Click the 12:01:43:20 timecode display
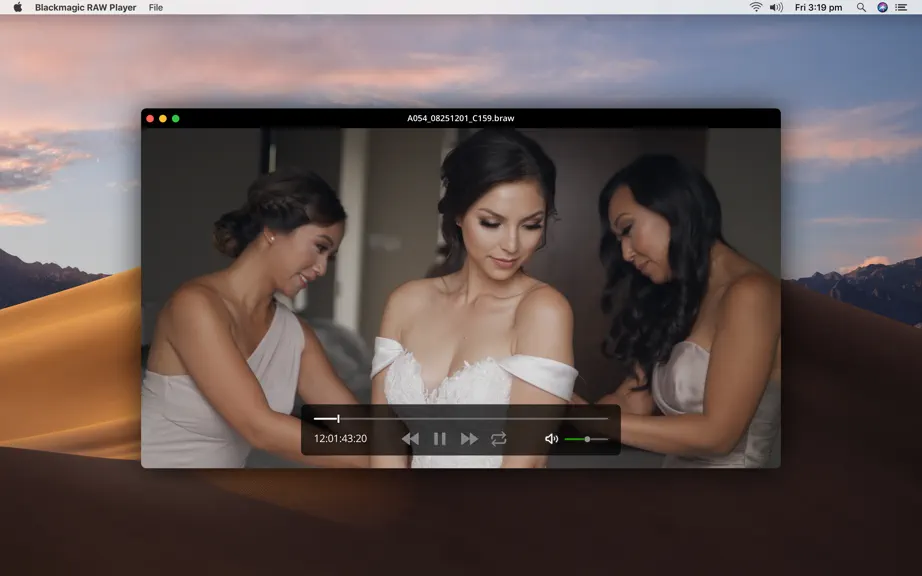Screen dimensions: 922x576 [340, 438]
